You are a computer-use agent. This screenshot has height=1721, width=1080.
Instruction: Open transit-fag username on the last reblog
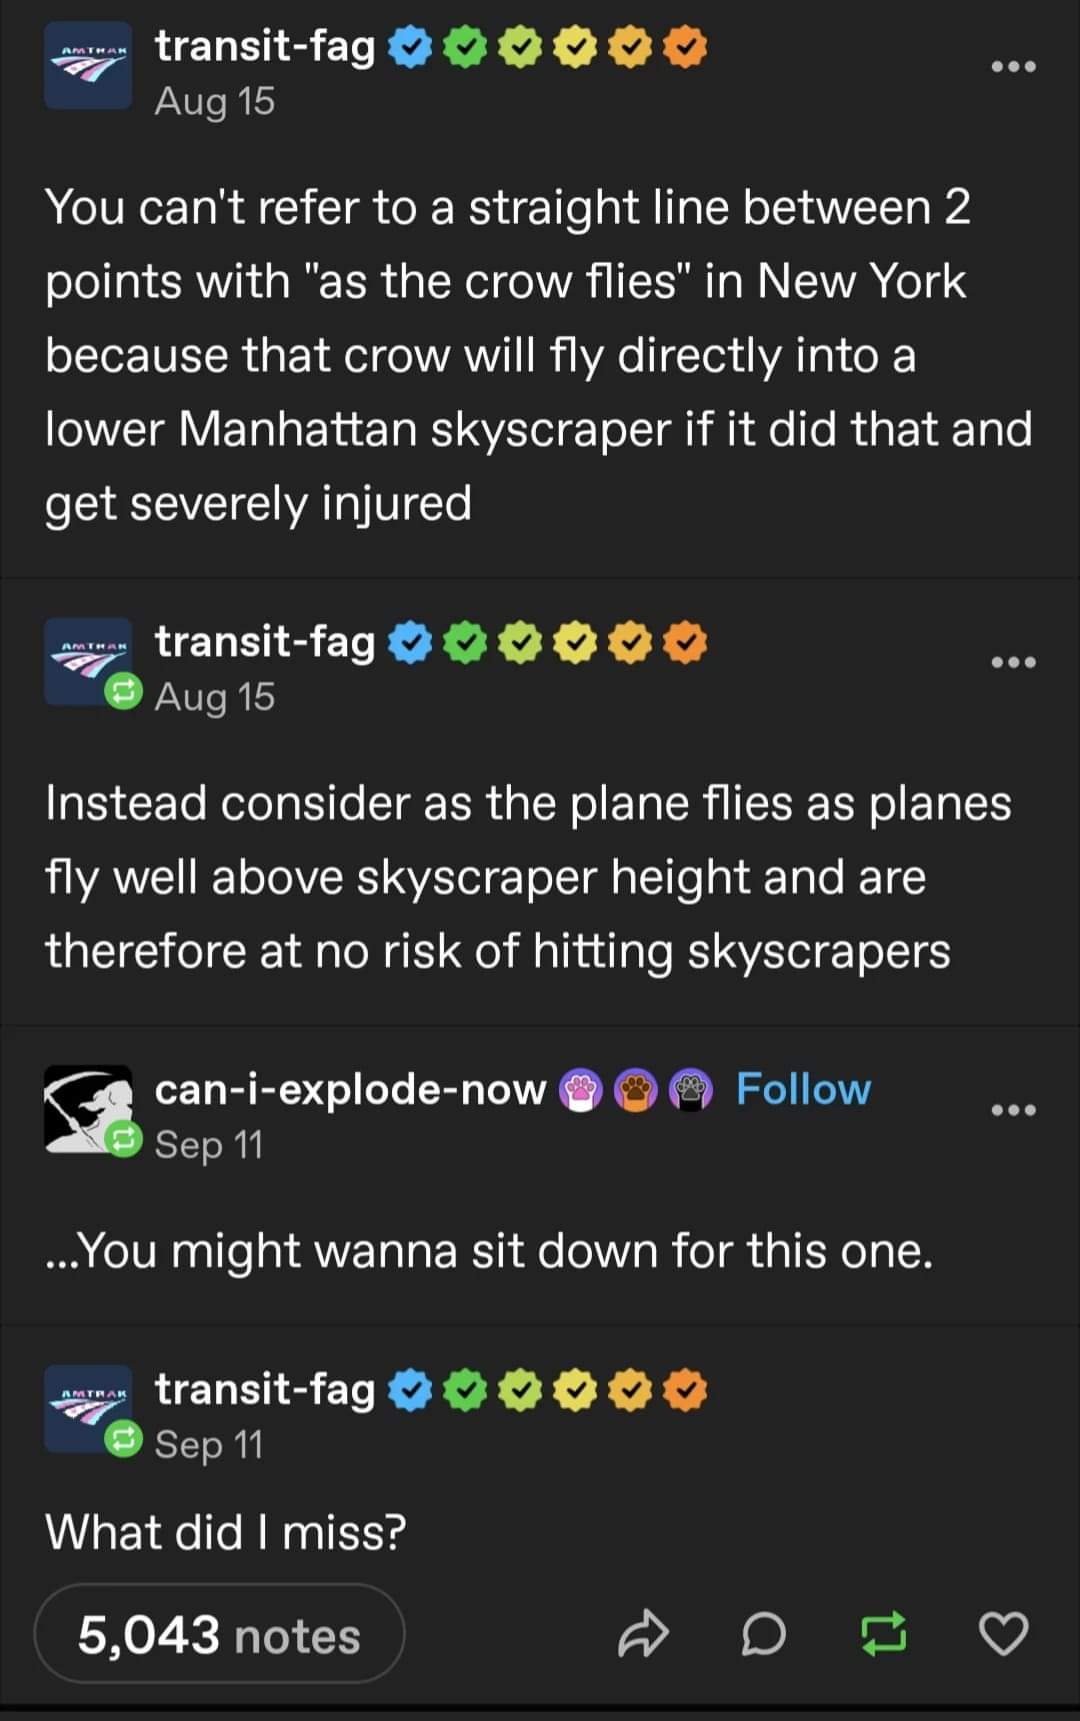(x=265, y=1389)
